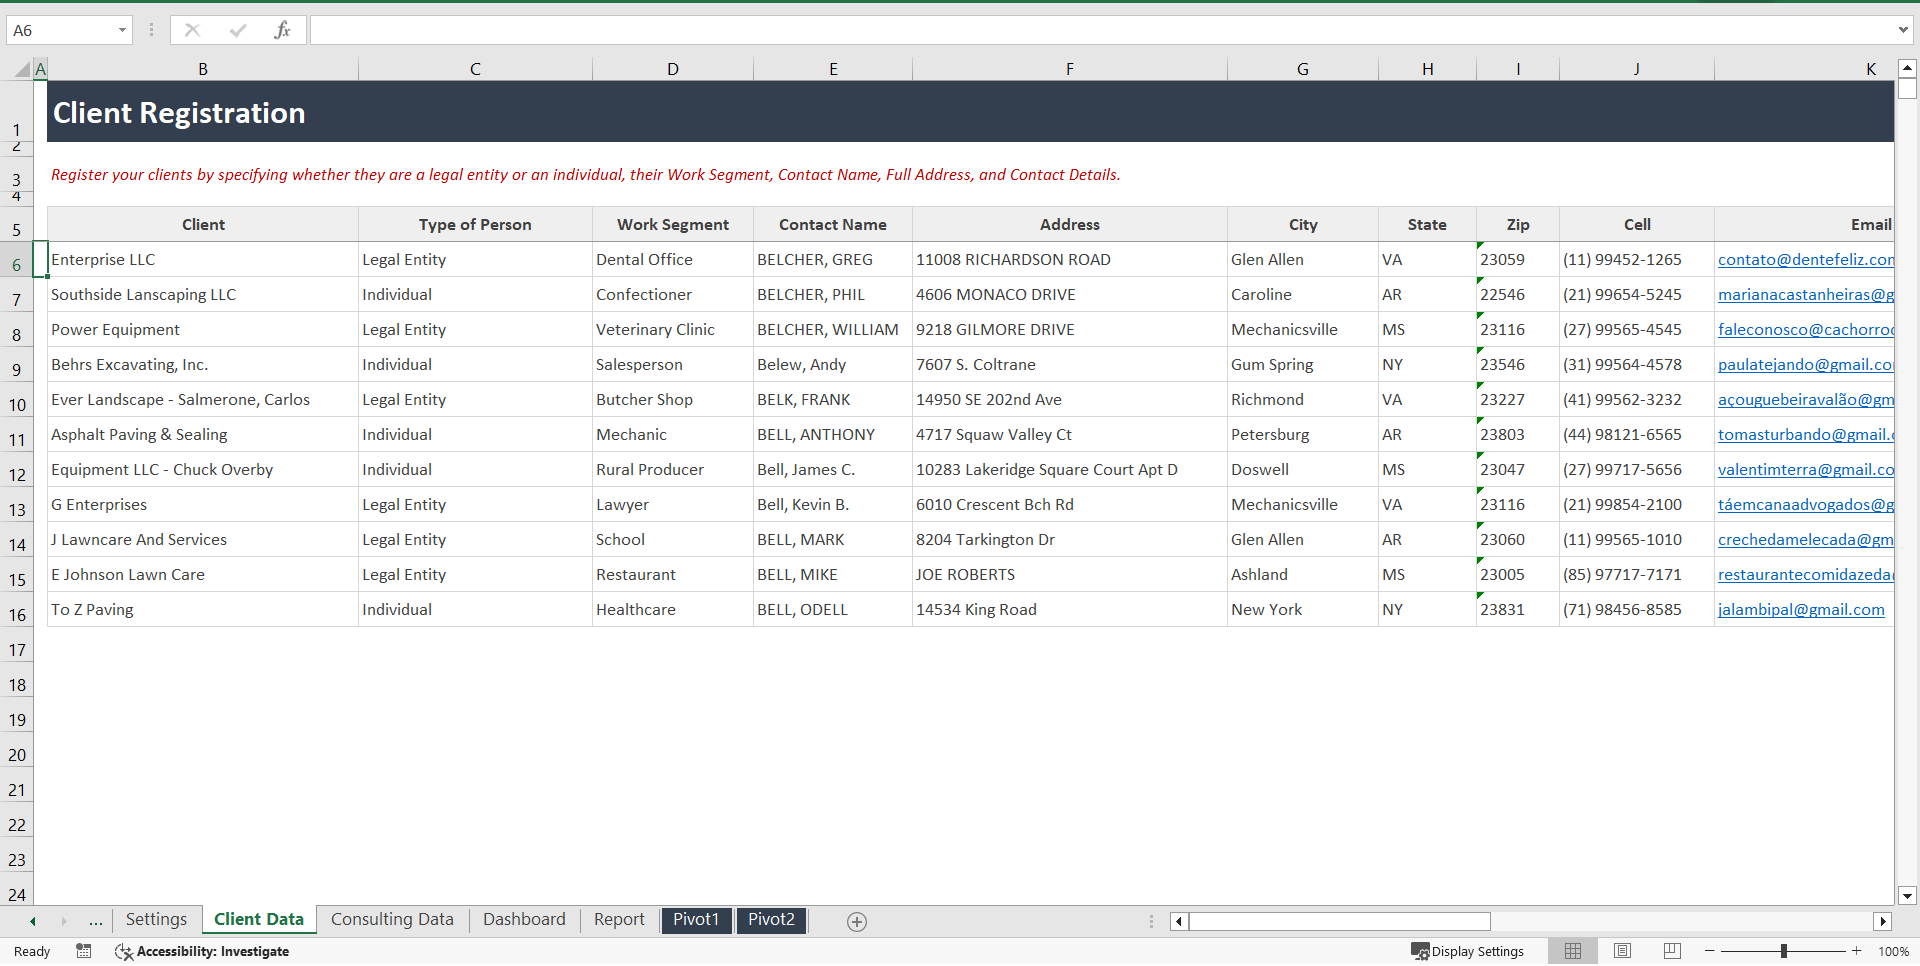The image size is (1920, 966).
Task: Select To Z Paving client cell
Action: pyautogui.click(x=203, y=610)
